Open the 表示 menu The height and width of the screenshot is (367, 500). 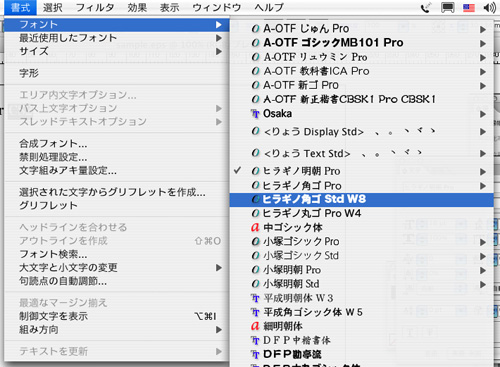169,7
